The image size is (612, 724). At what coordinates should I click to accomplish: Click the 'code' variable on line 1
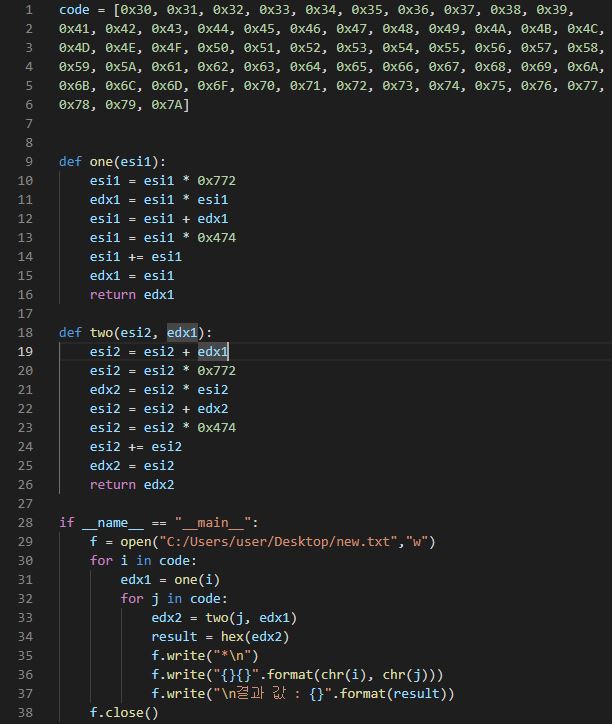click(74, 10)
